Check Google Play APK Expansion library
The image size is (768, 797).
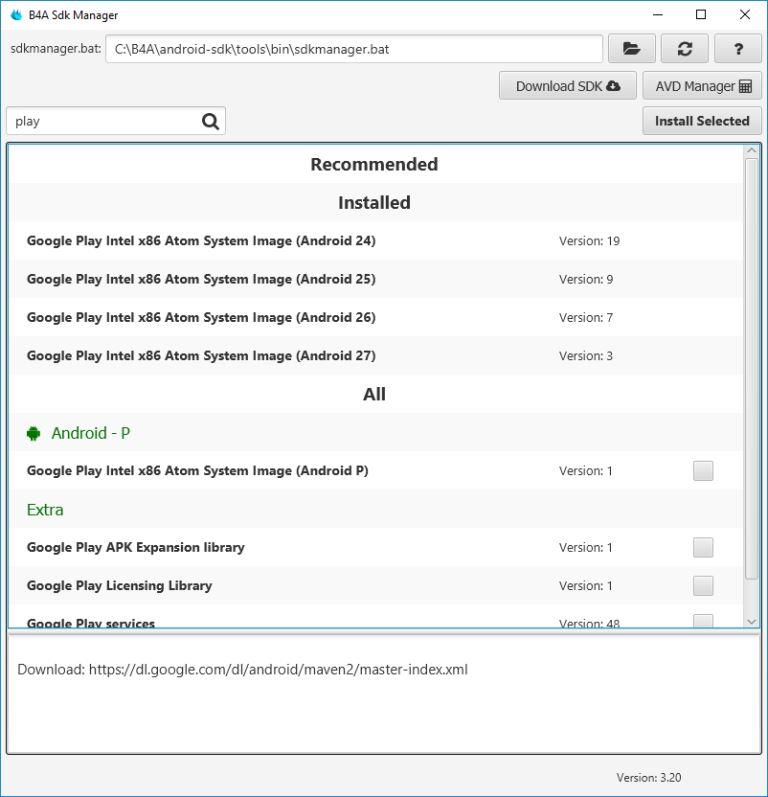[703, 547]
